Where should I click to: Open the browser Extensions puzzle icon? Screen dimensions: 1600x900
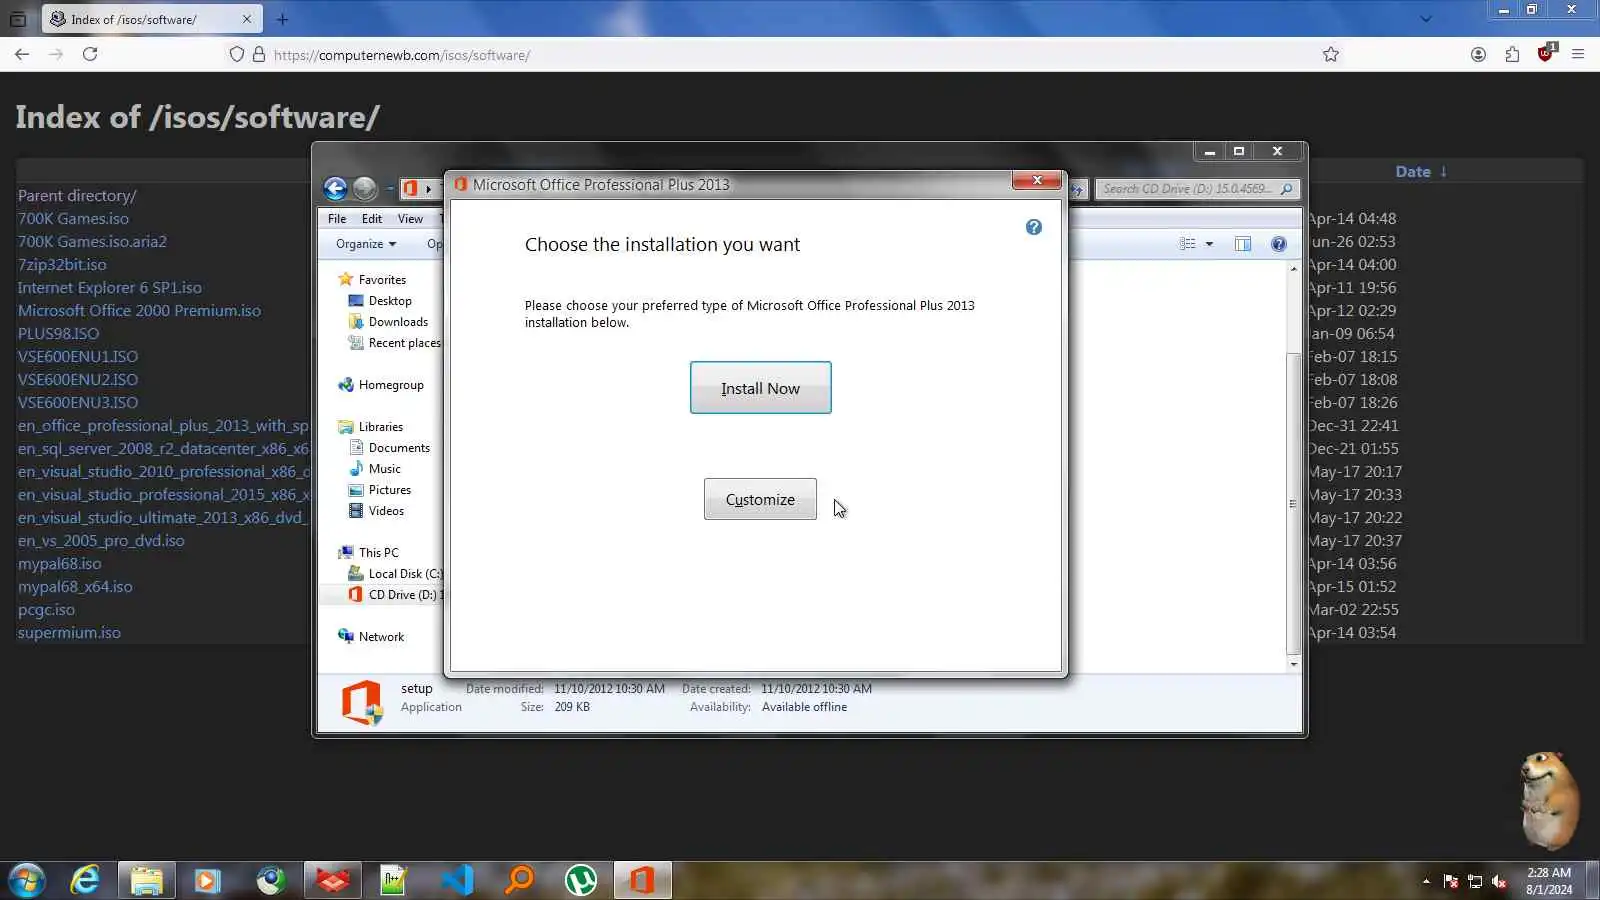1512,54
